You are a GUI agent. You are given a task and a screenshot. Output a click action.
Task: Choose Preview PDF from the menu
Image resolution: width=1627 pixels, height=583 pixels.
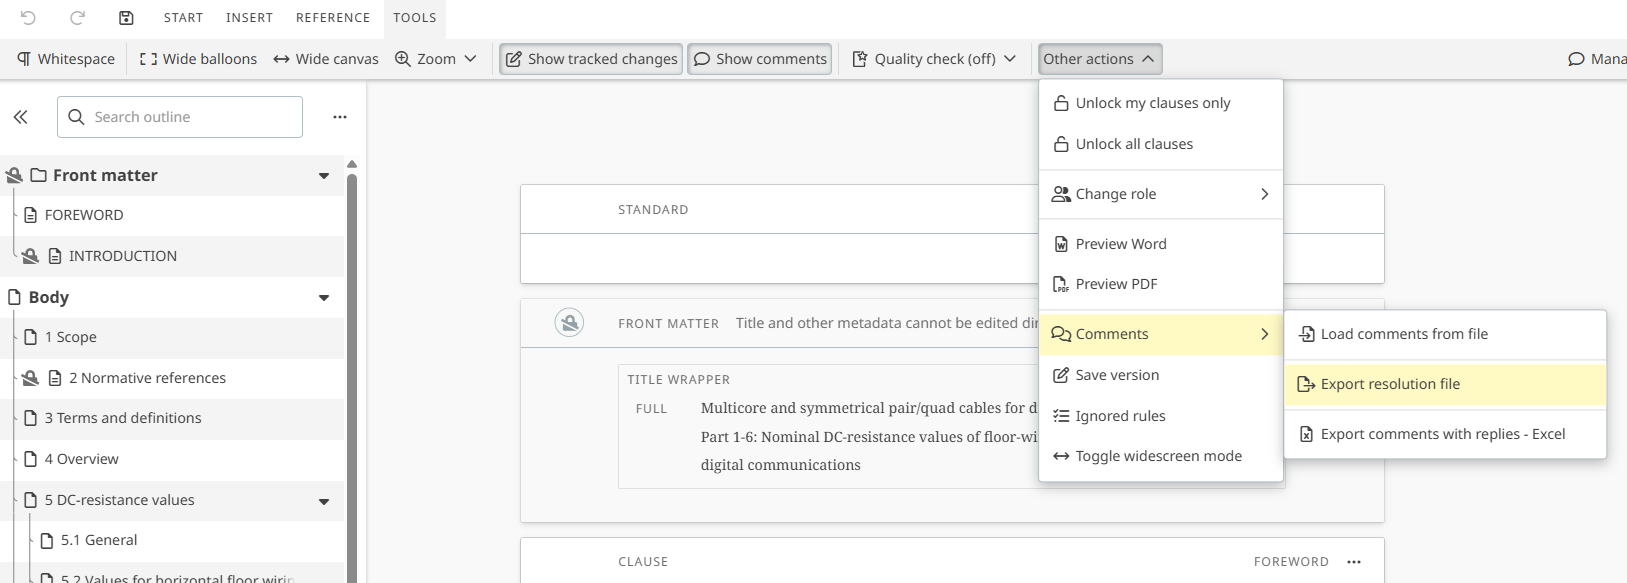1116,284
